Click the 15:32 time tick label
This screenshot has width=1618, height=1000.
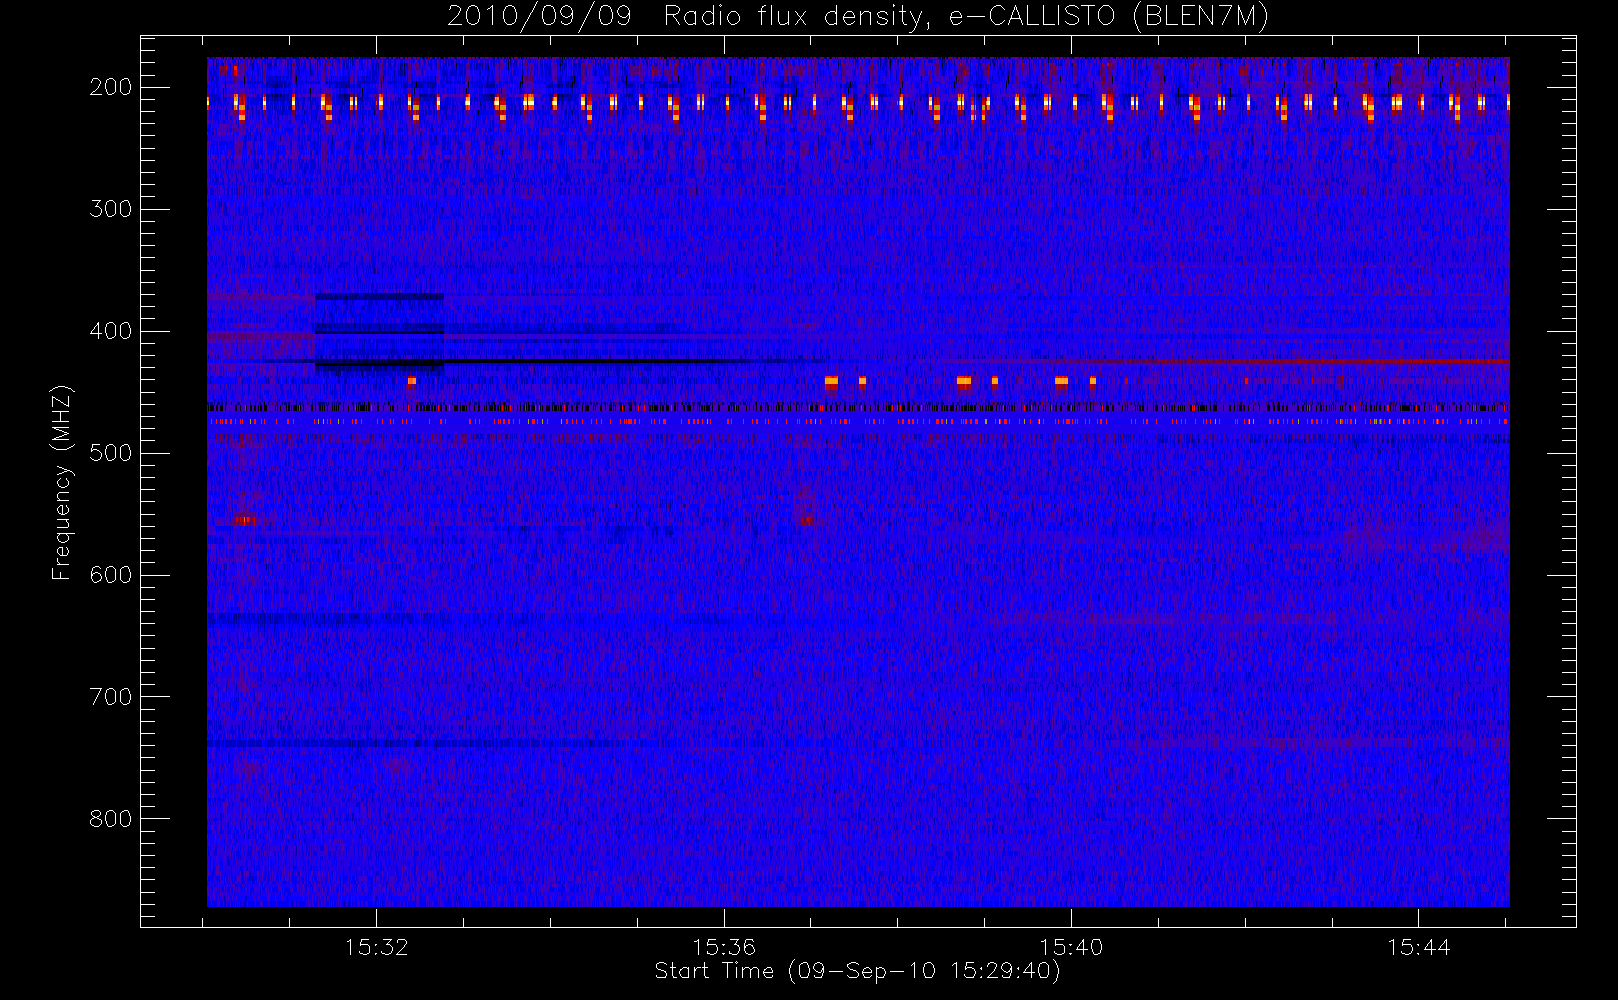pyautogui.click(x=377, y=947)
